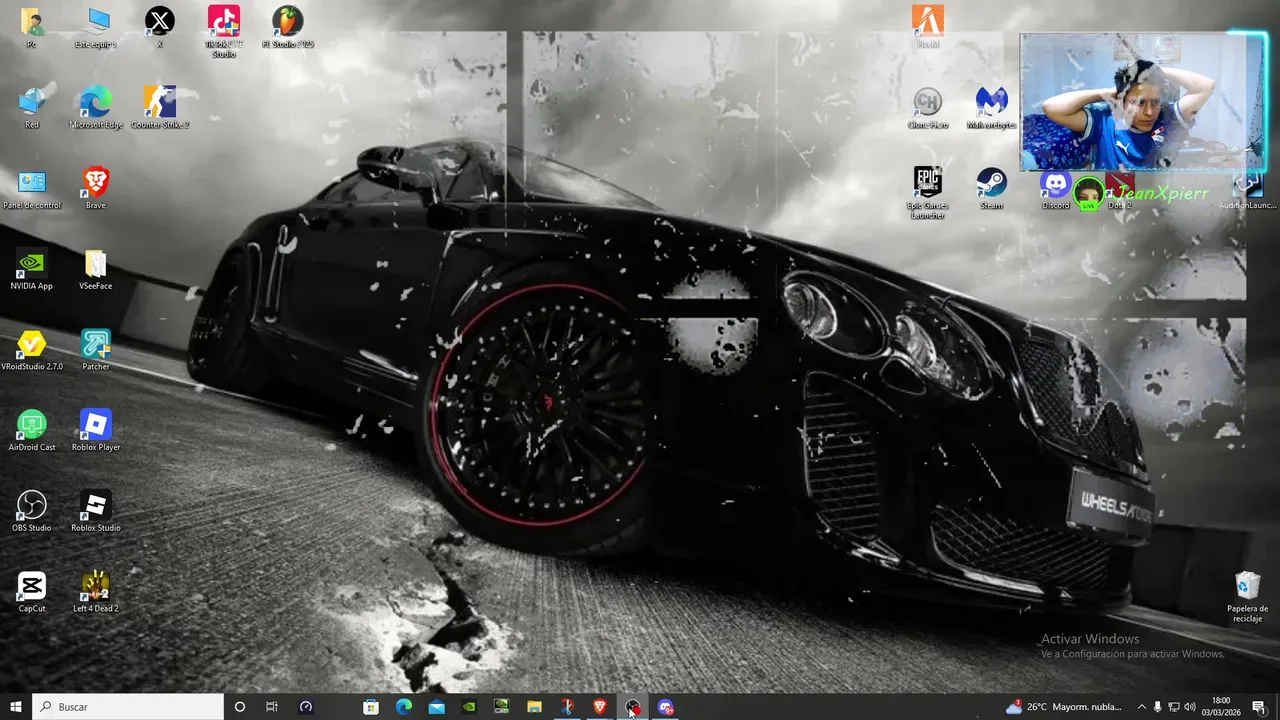The image size is (1280, 720).
Task: Launch AirDroid Cast desktop icon
Action: pos(32,431)
